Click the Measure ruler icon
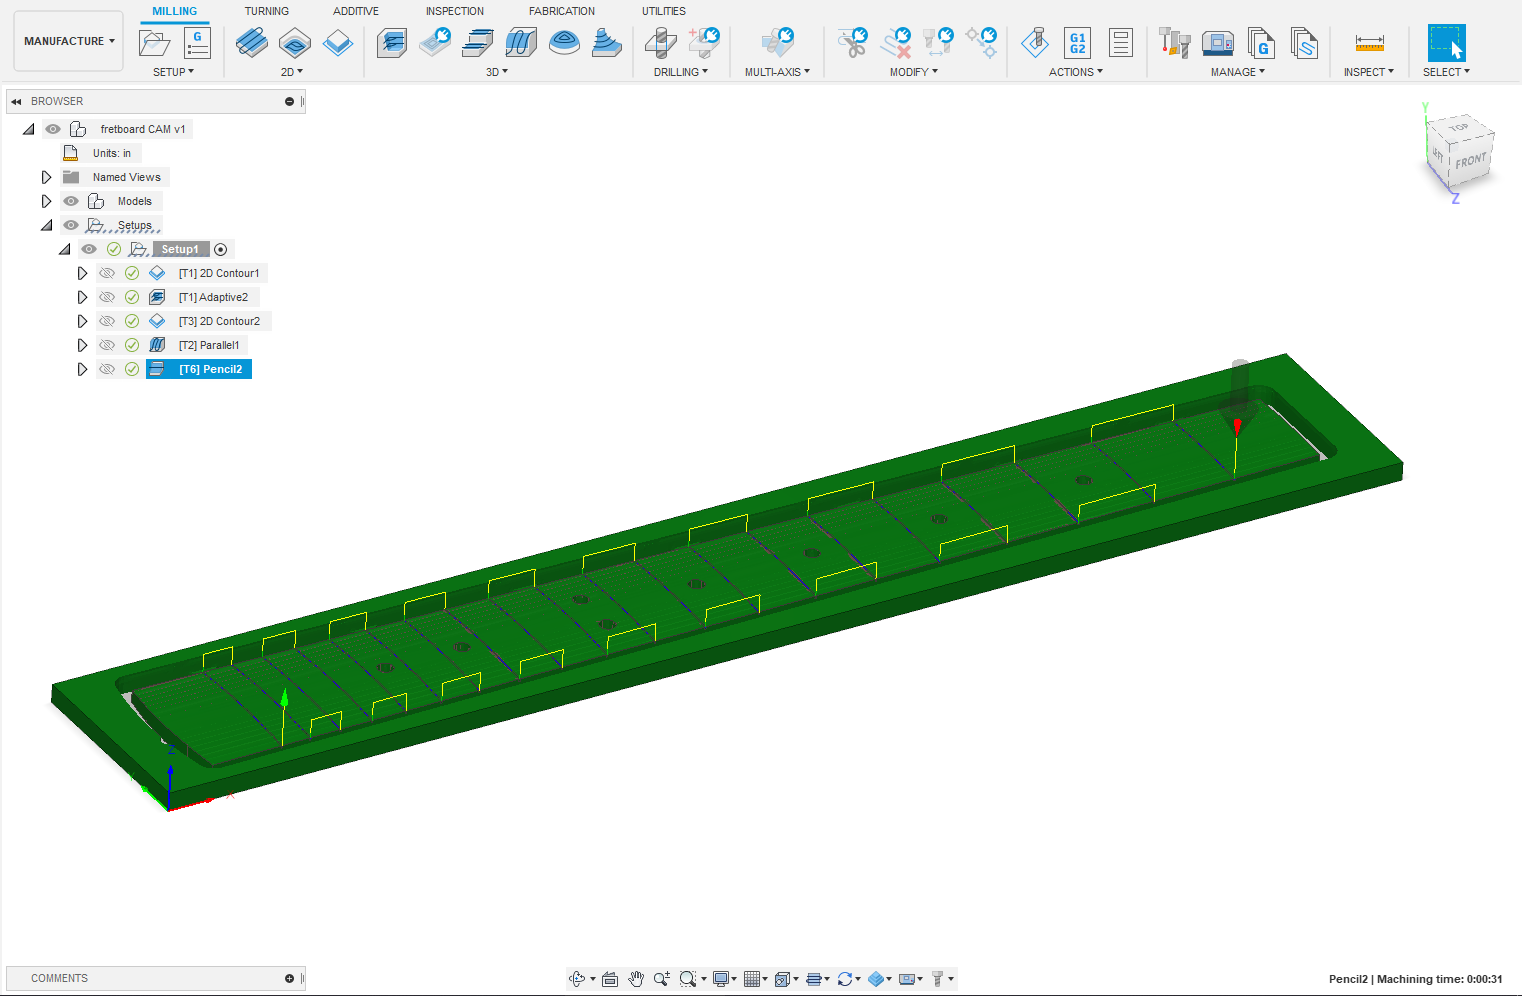This screenshot has height=996, width=1522. [x=1369, y=43]
